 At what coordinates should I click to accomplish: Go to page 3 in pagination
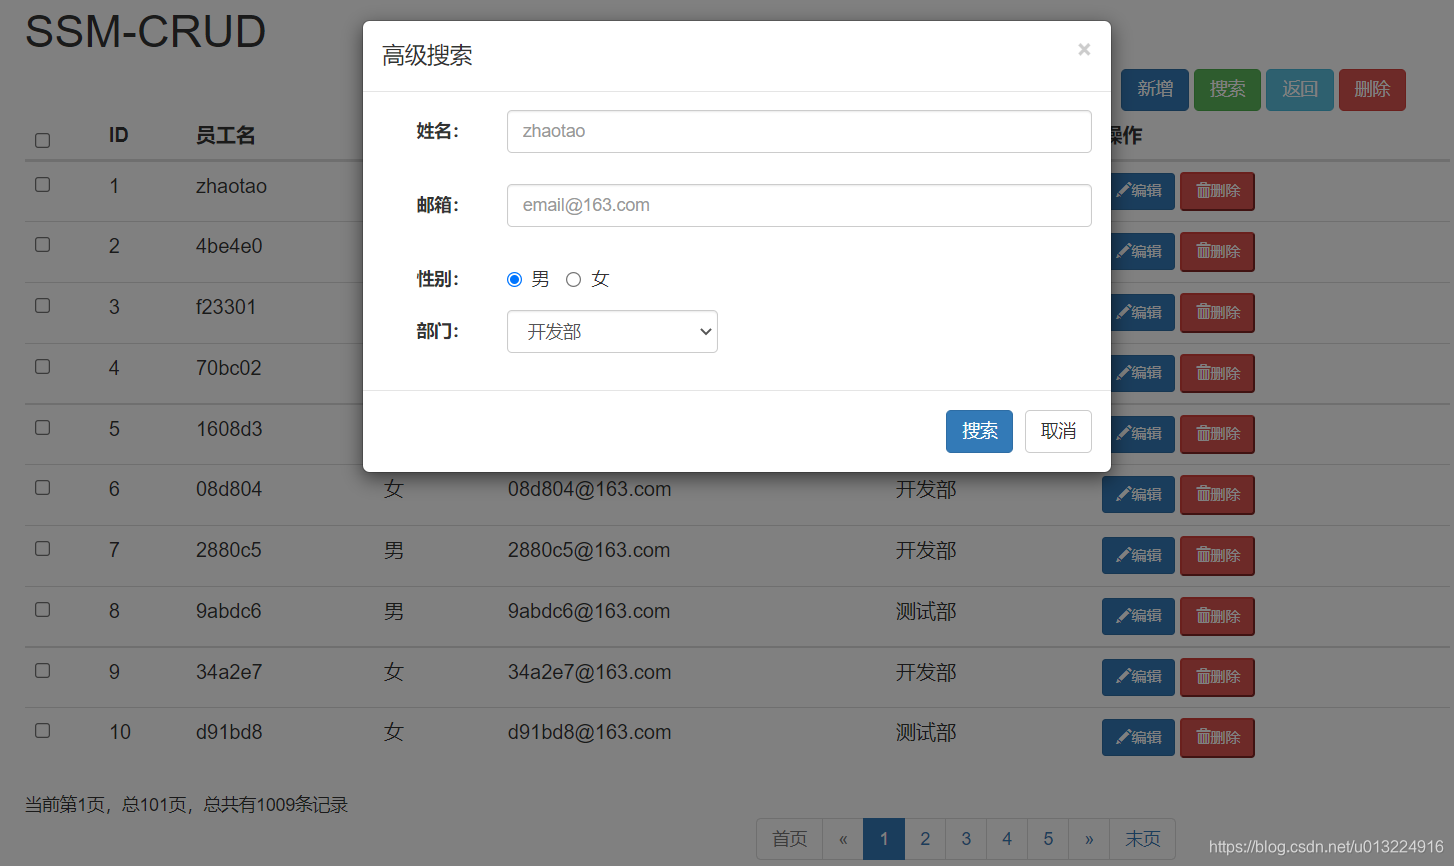[x=966, y=839]
